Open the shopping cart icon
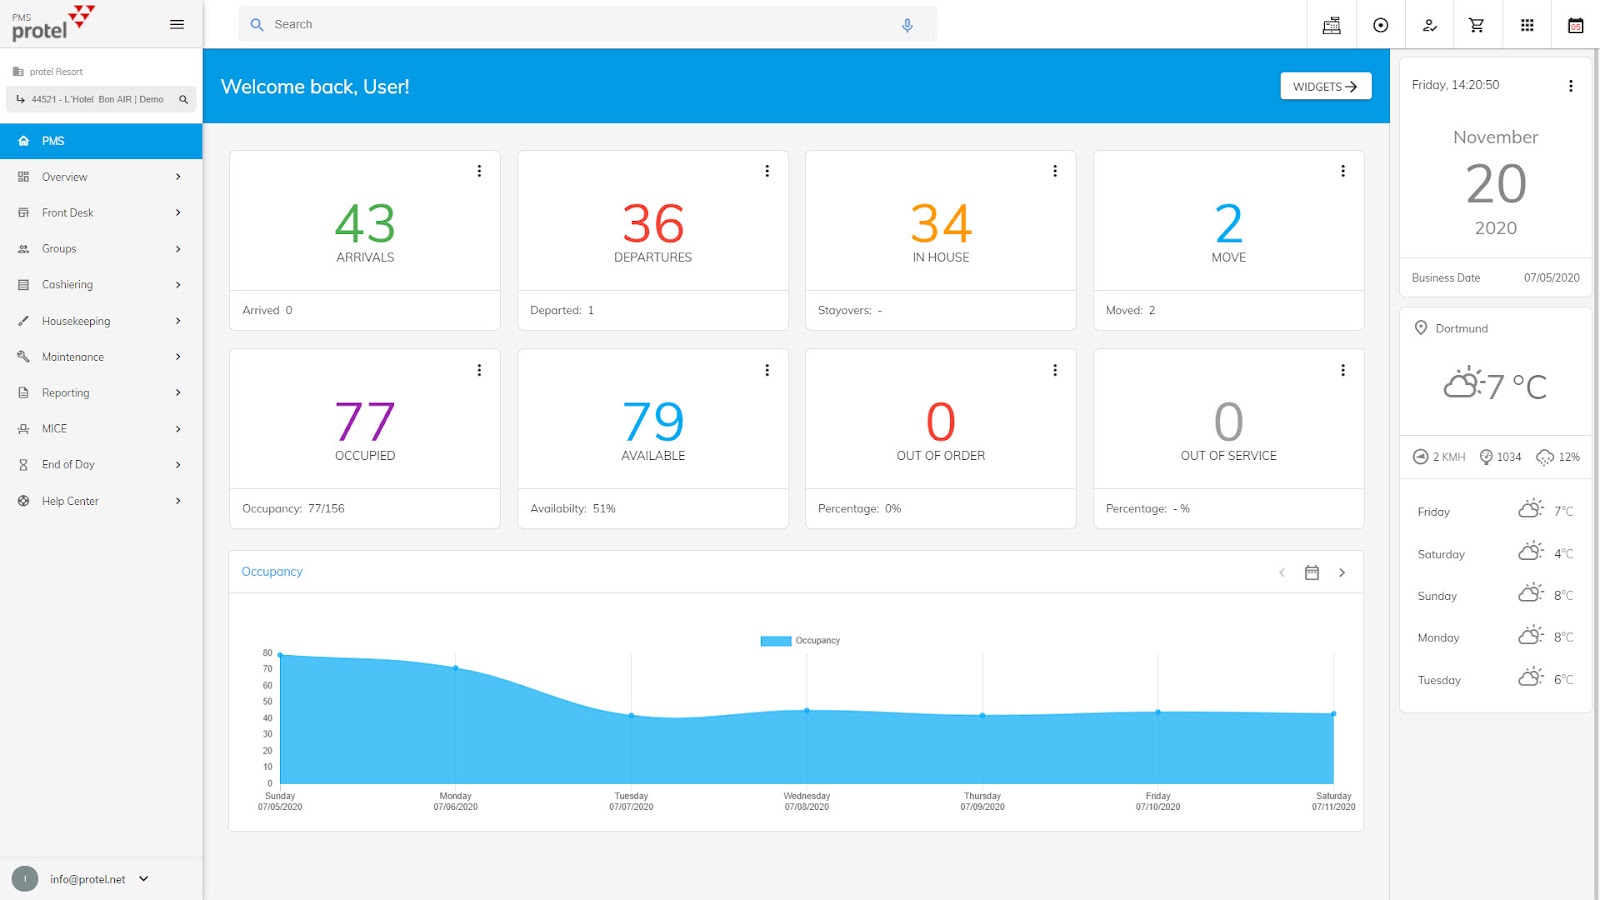Viewport: 1600px width, 900px height. pos(1476,25)
